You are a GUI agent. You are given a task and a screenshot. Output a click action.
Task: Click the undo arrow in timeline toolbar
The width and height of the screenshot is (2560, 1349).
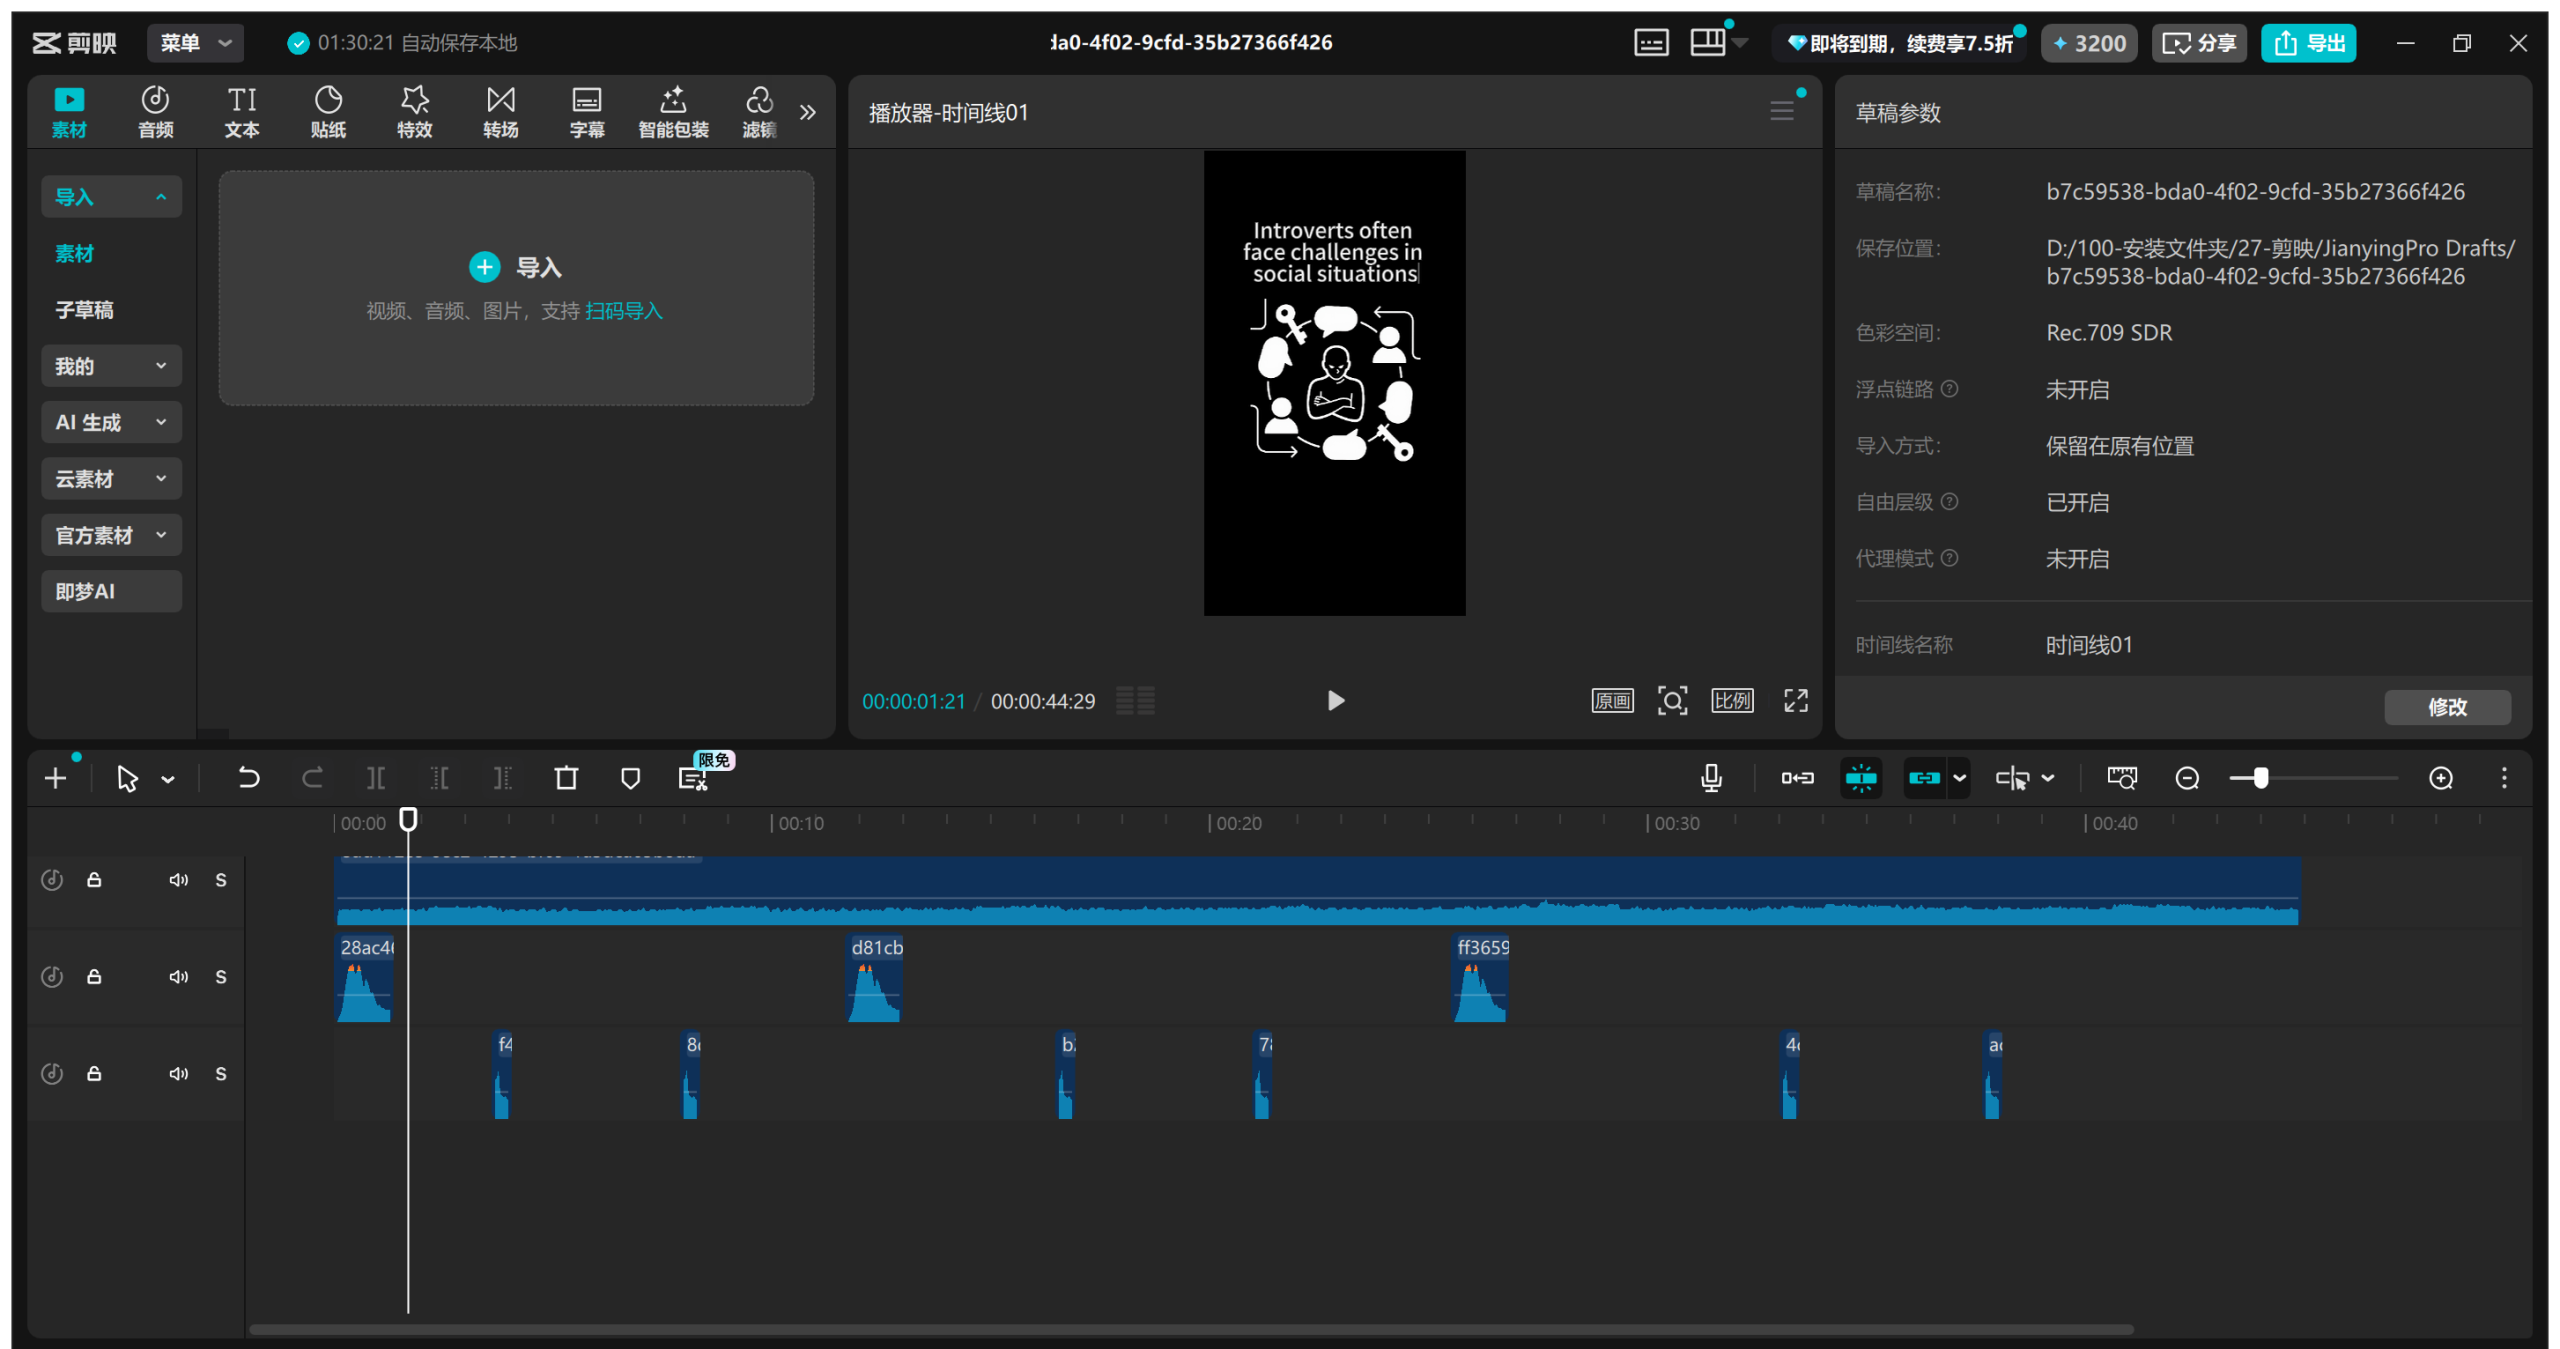pyautogui.click(x=248, y=778)
